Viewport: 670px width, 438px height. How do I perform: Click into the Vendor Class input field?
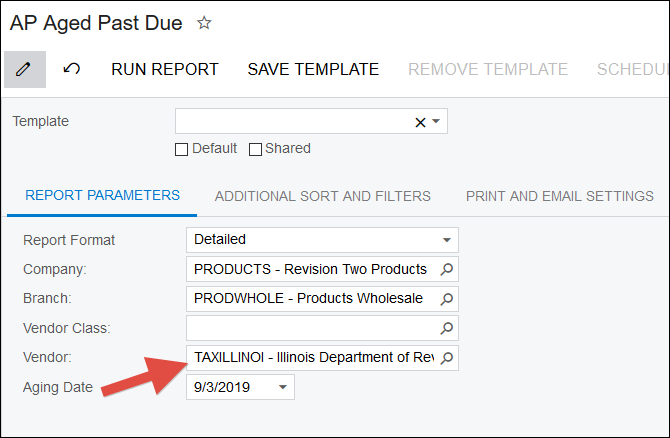point(312,328)
